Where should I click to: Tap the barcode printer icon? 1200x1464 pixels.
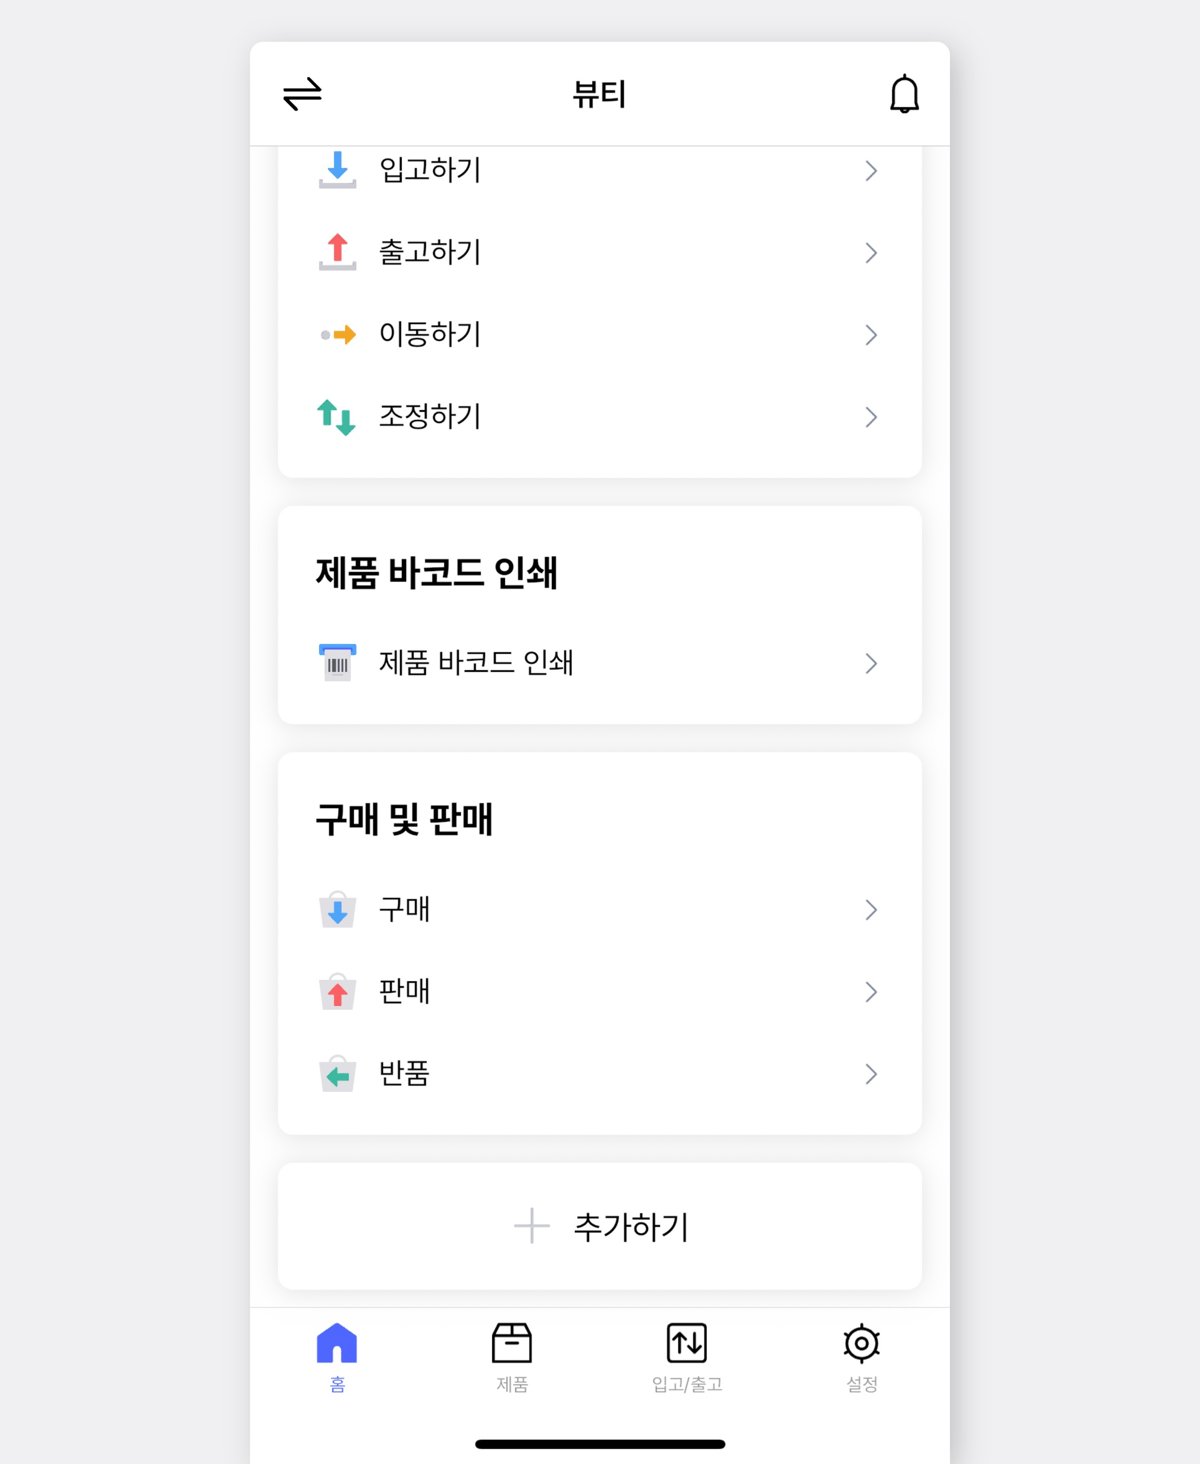337,663
